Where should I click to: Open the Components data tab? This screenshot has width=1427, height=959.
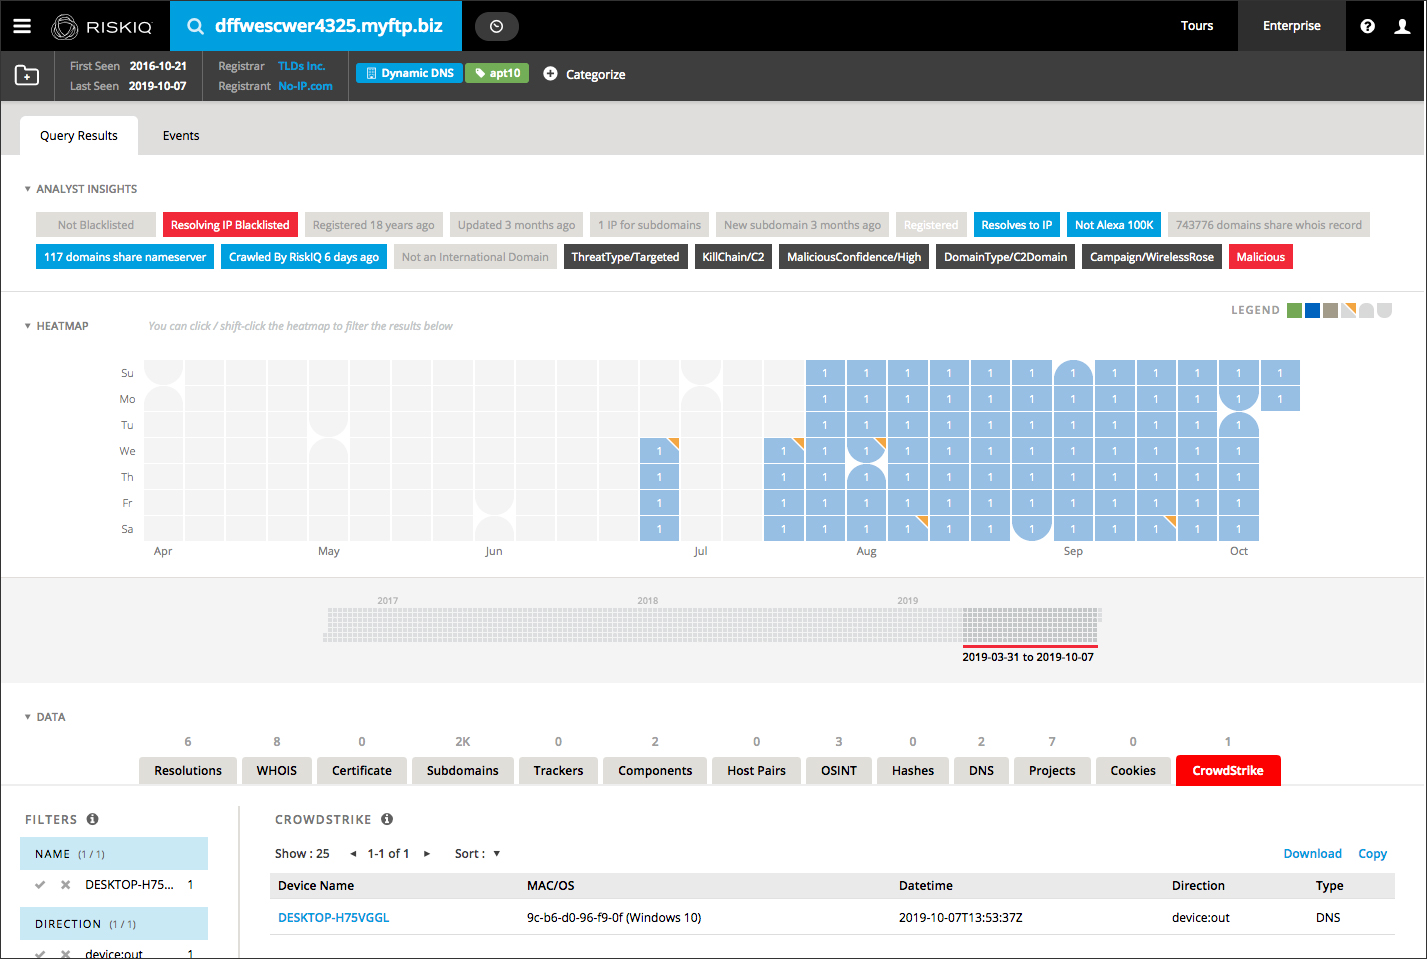point(655,771)
